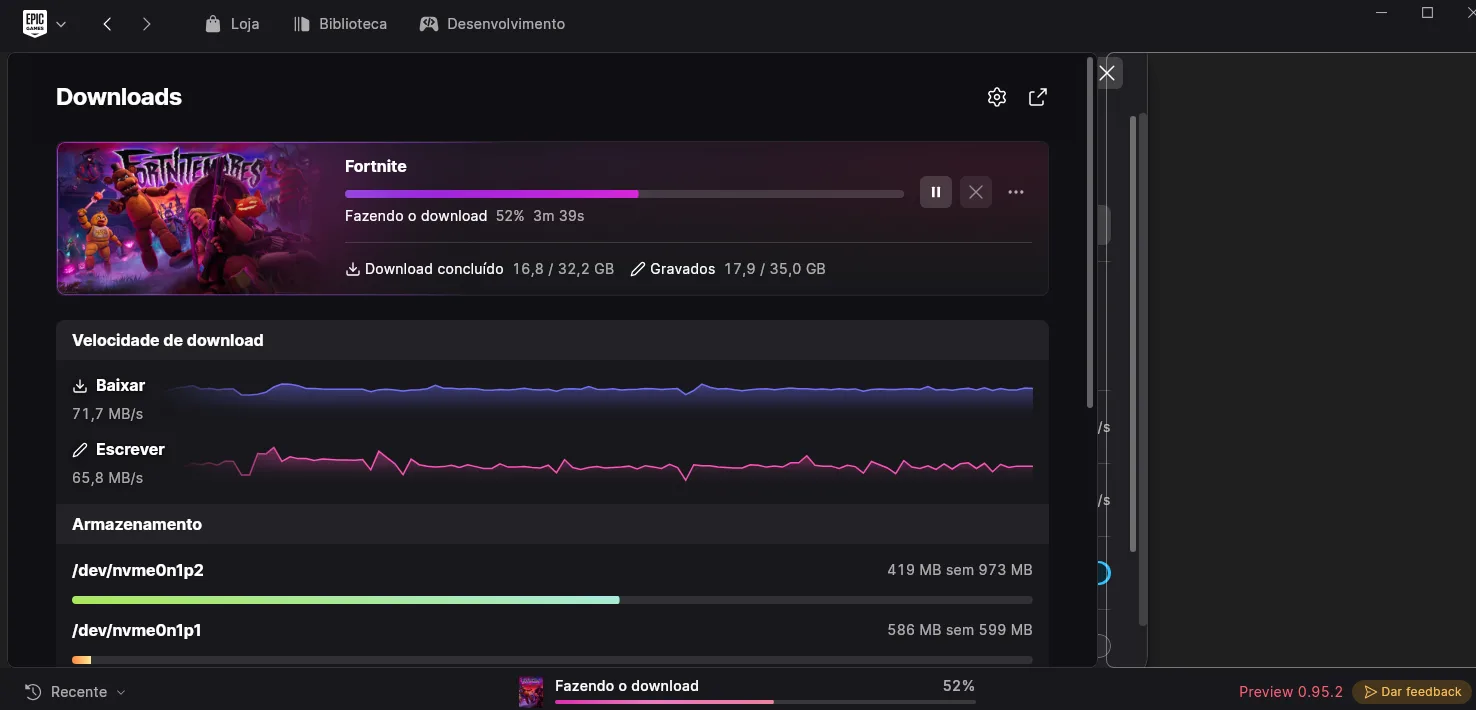Click the /dev/nvme0n1p2 usage bar
This screenshot has height=710, width=1476.
552,600
